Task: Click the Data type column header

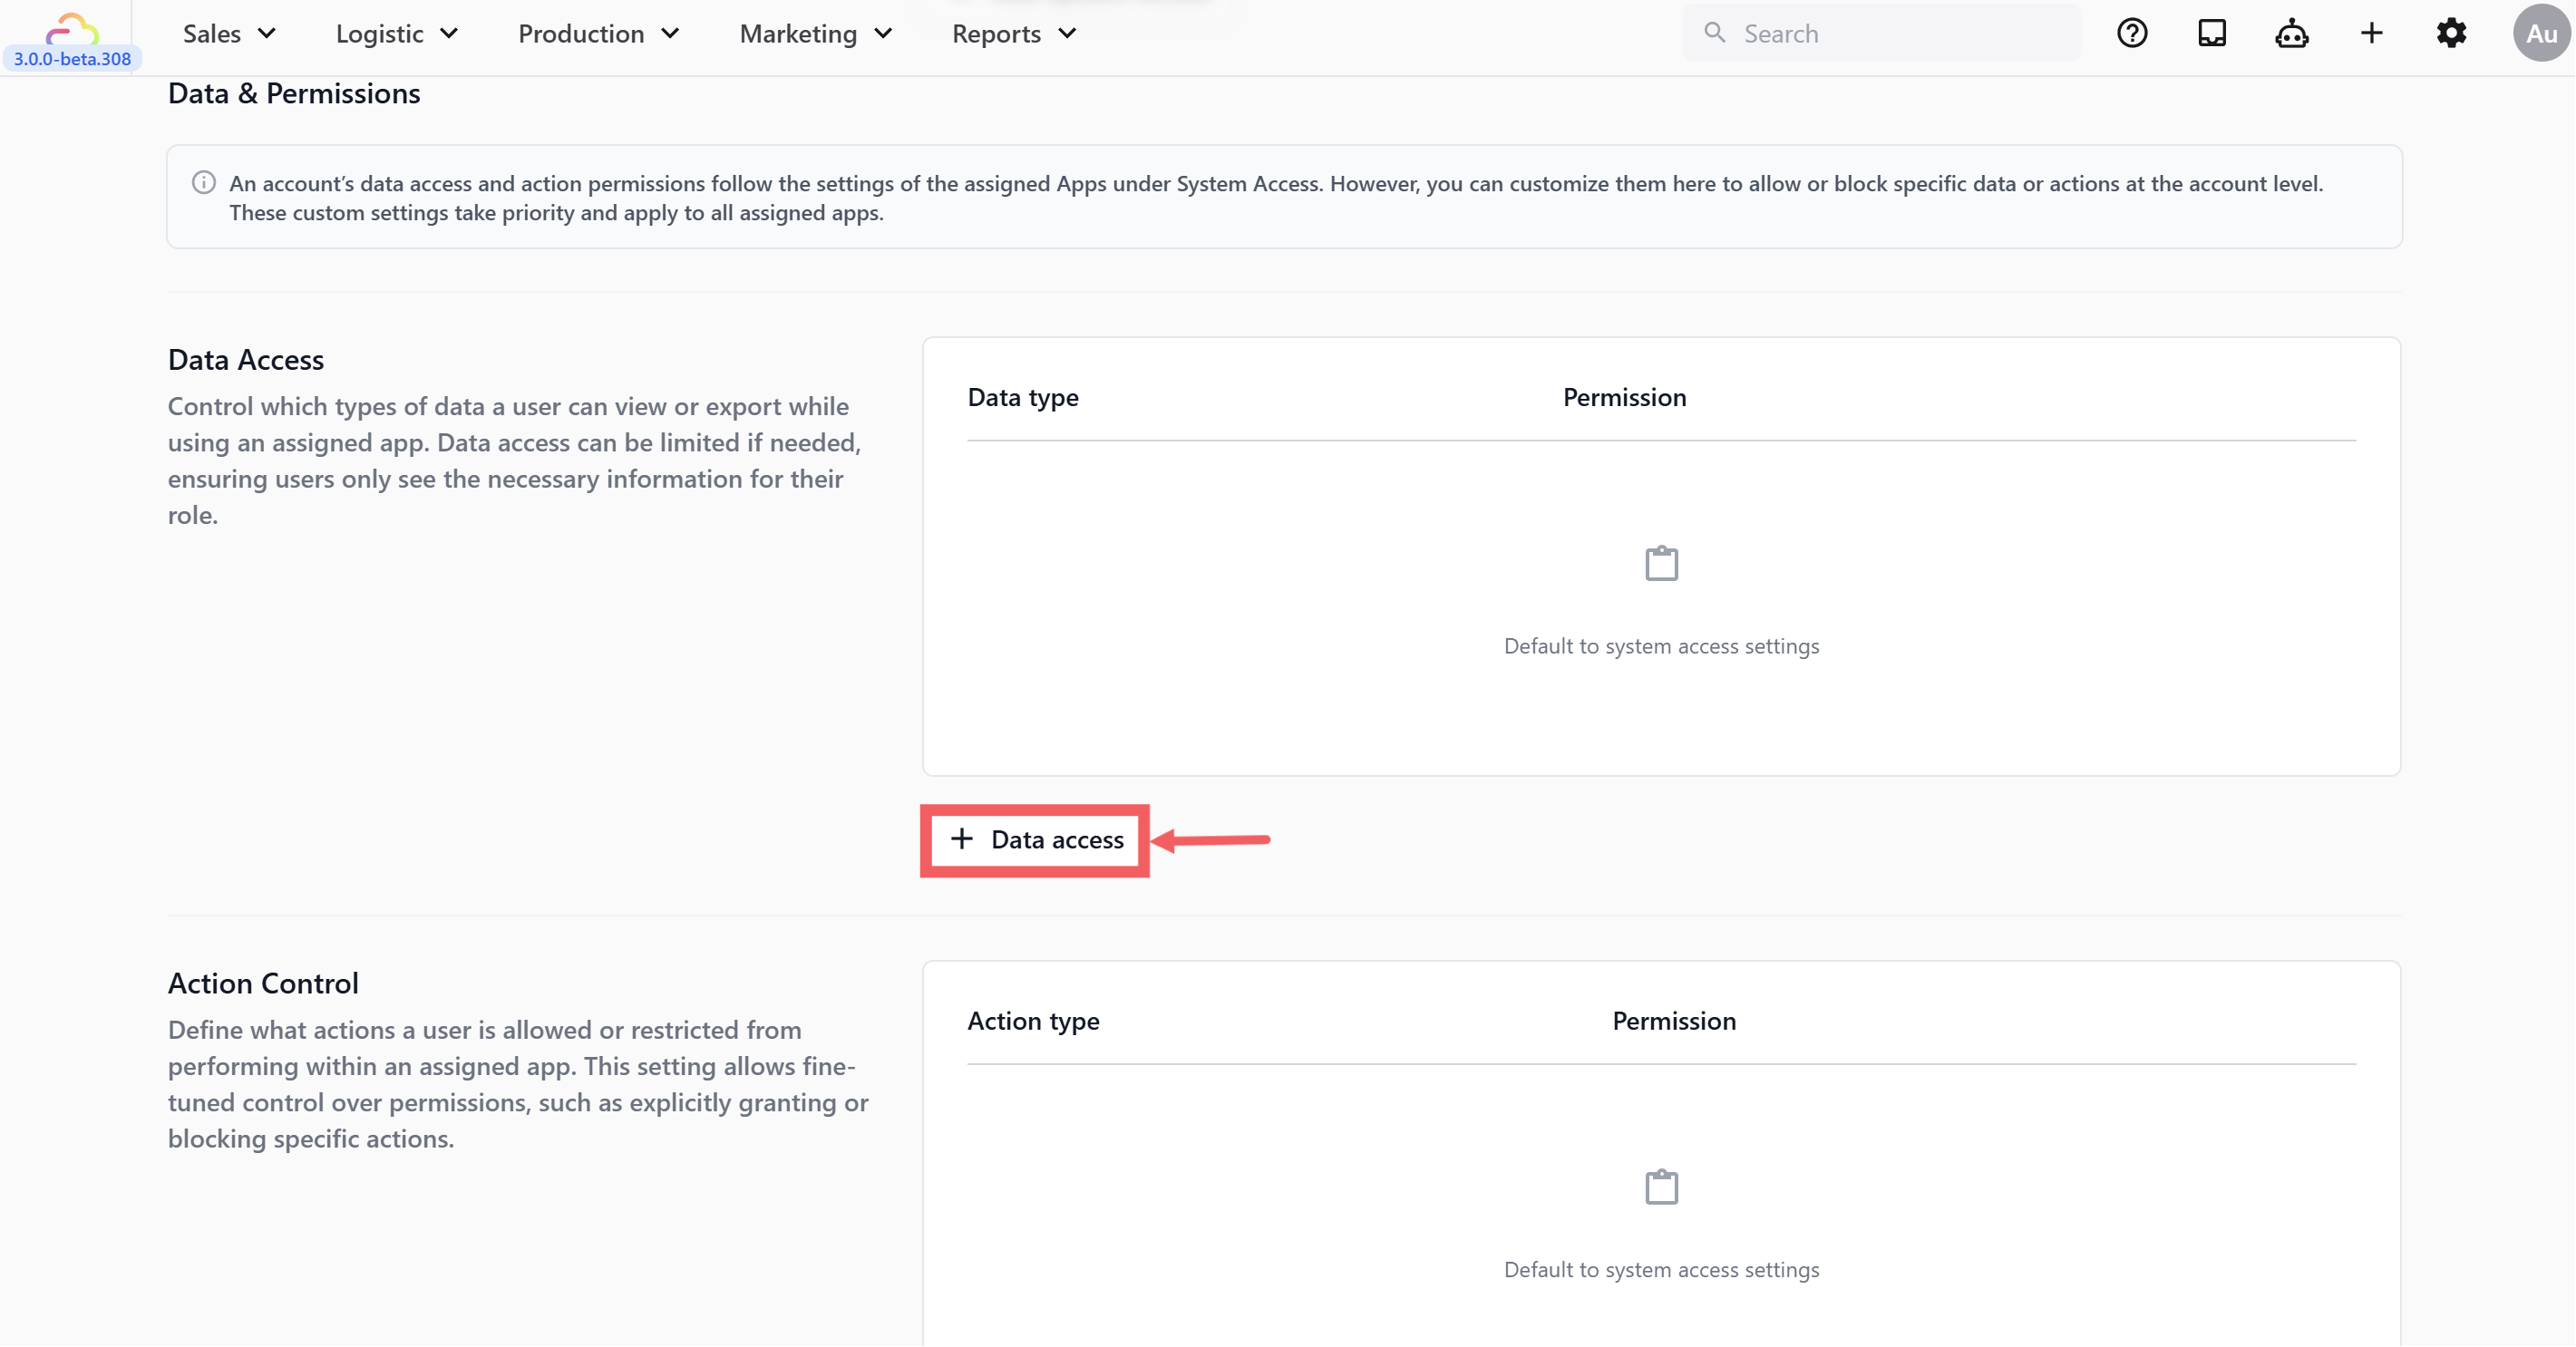Action: 1023,398
